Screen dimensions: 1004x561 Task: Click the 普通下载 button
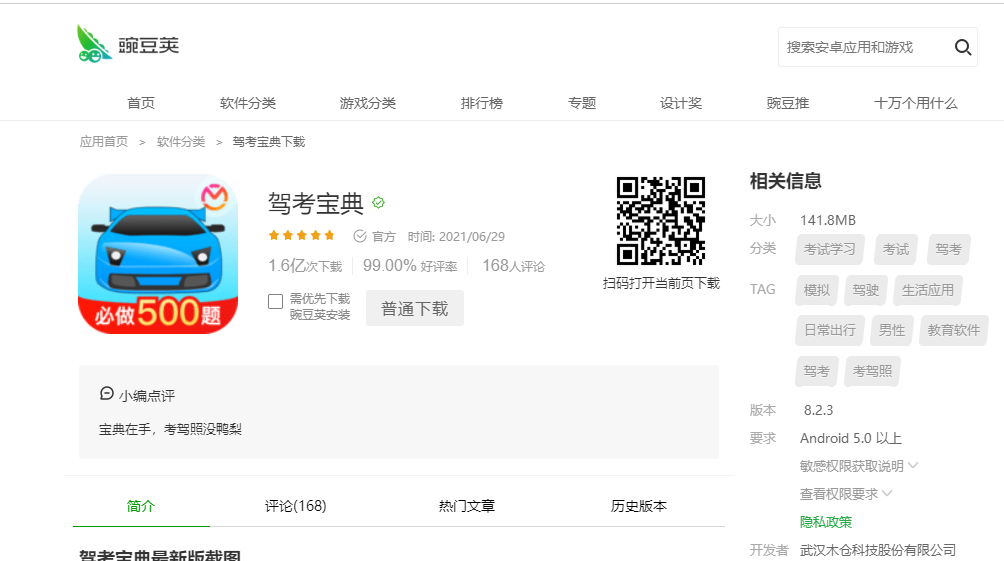click(x=415, y=308)
